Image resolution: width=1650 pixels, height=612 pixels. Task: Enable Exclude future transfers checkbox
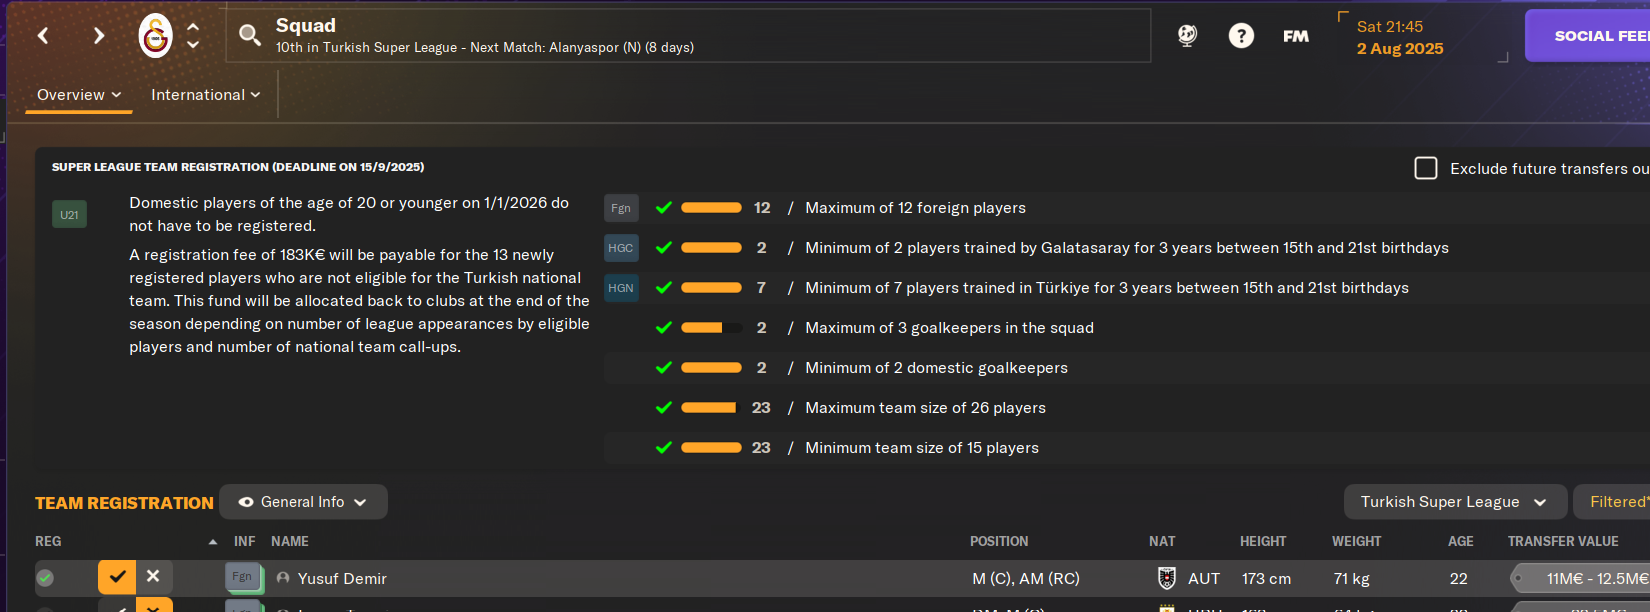click(x=1426, y=168)
